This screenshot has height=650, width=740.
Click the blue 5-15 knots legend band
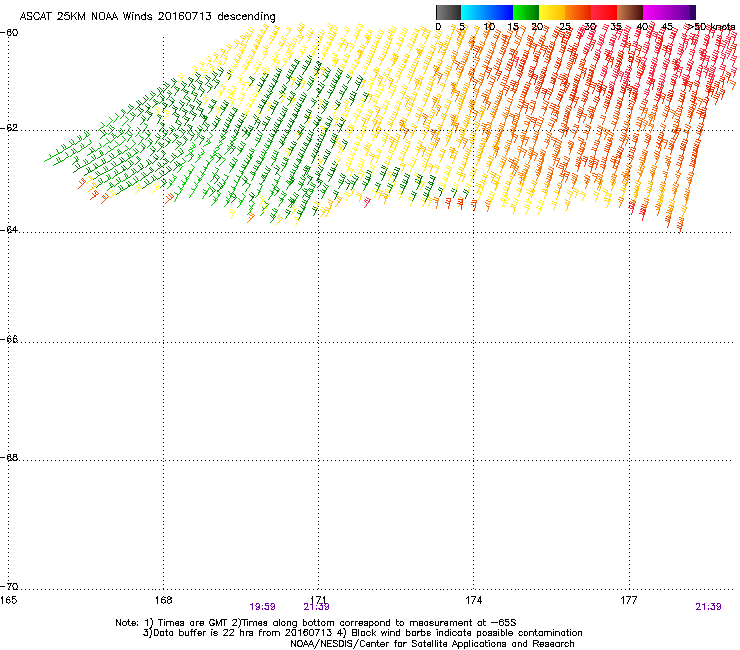[x=487, y=12]
